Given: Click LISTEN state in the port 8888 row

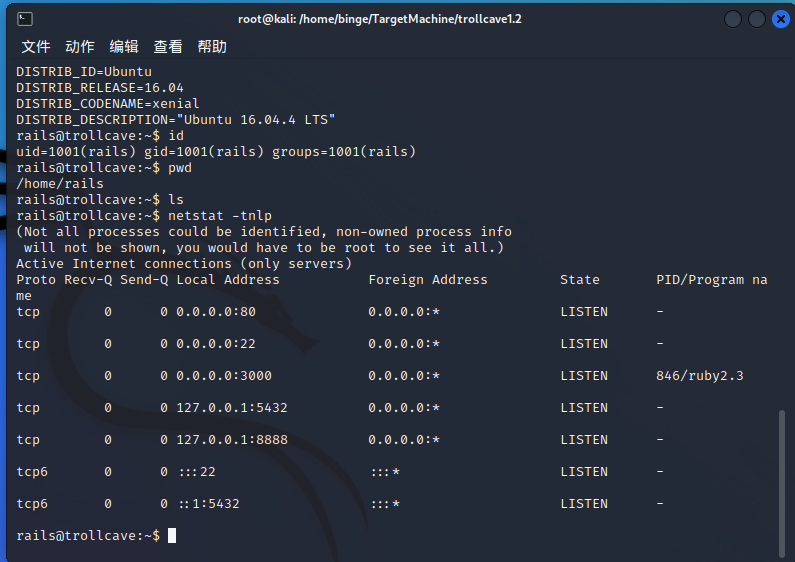Looking at the screenshot, I should pos(584,440).
